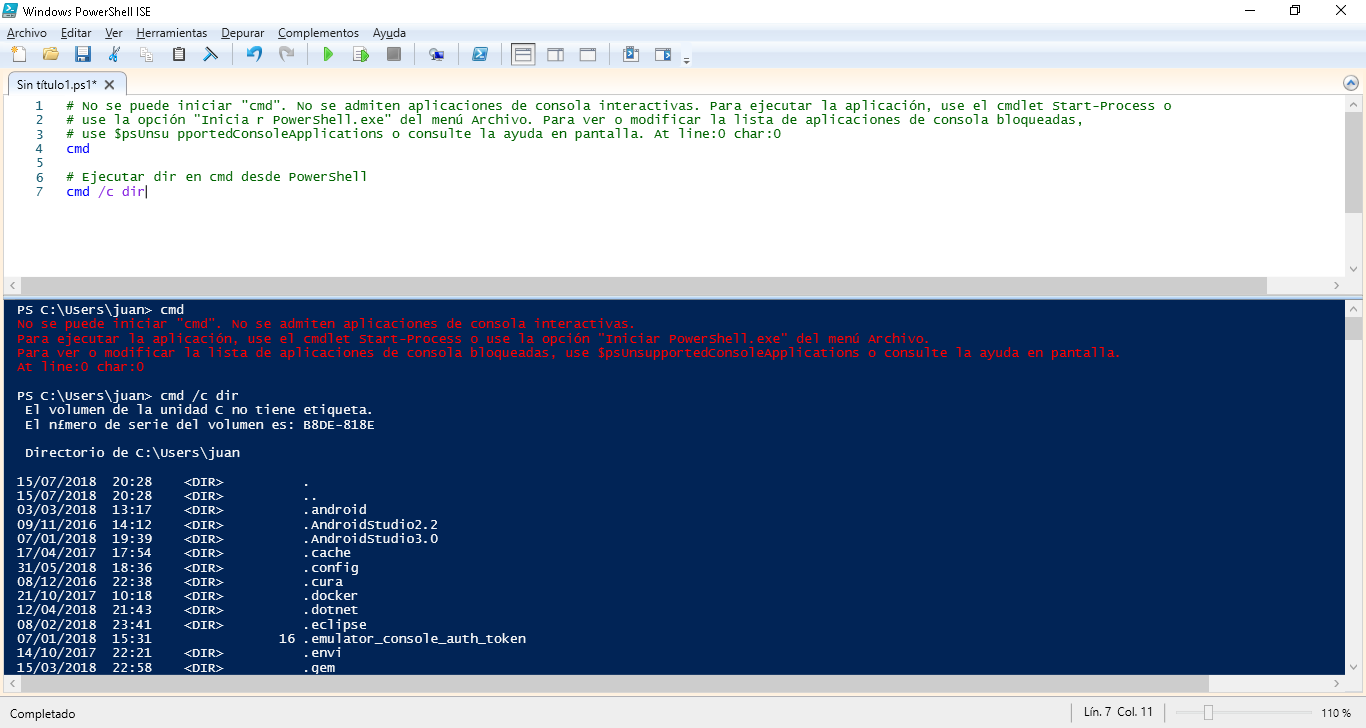Open the Archivo menu
1366x728 pixels.
(27, 33)
